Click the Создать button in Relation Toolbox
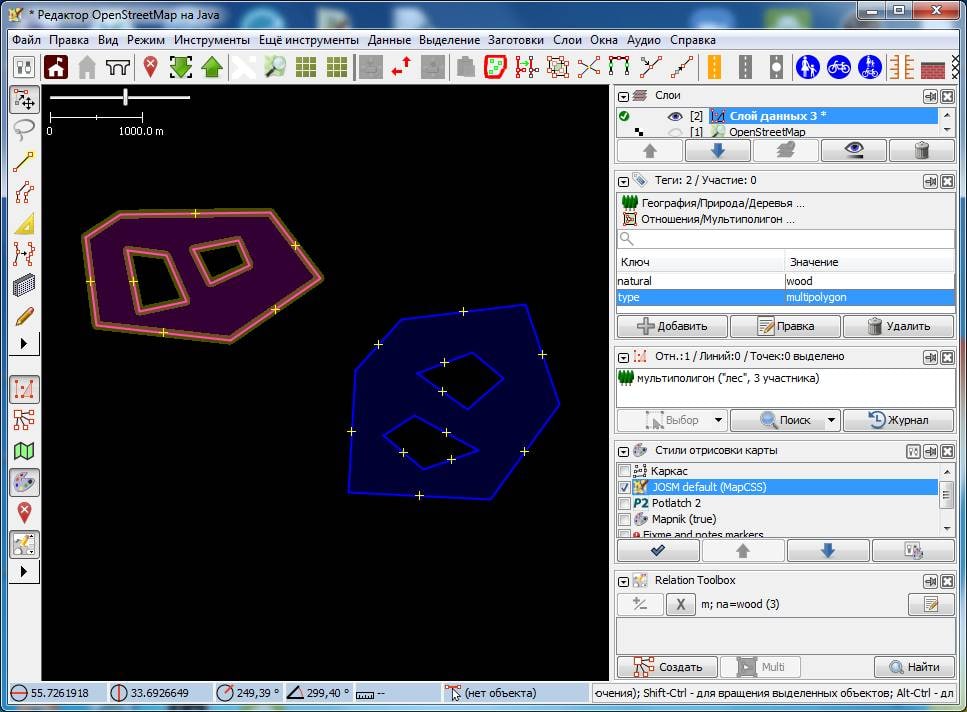The height and width of the screenshot is (712, 967). (667, 666)
